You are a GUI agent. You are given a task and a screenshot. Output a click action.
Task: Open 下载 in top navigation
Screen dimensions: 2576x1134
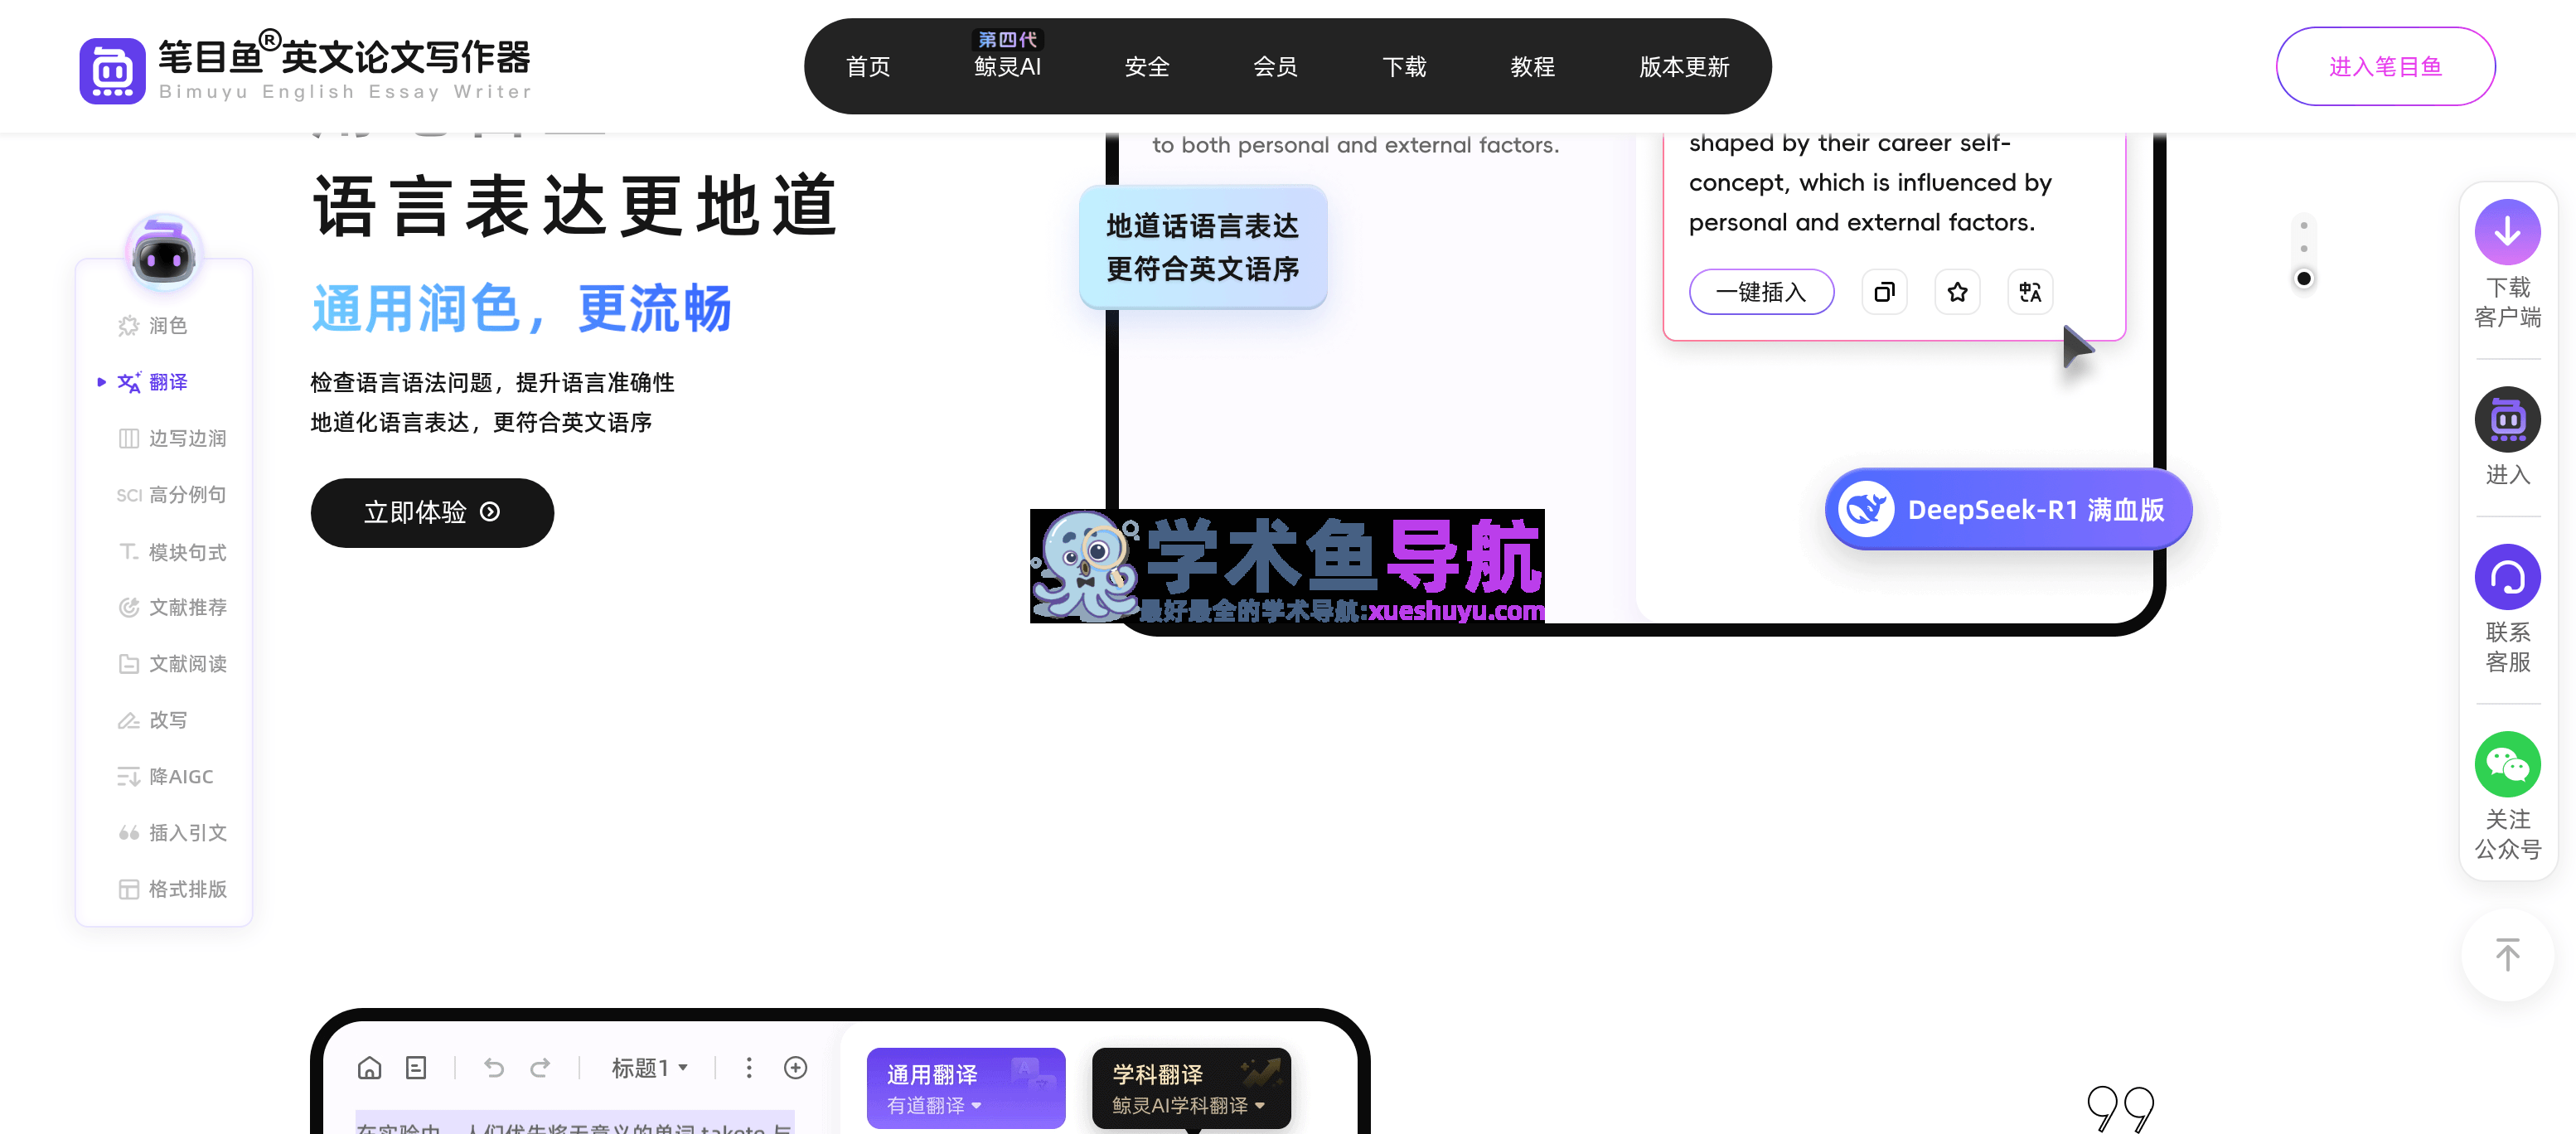[x=1404, y=66]
